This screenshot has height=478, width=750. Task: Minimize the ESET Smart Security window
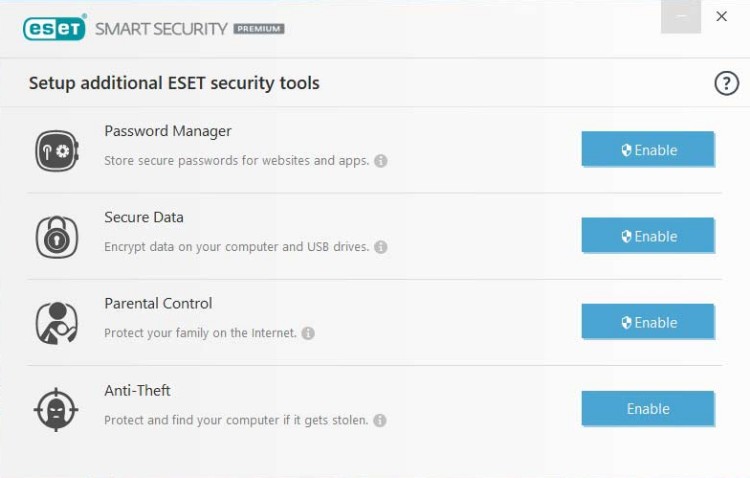681,17
